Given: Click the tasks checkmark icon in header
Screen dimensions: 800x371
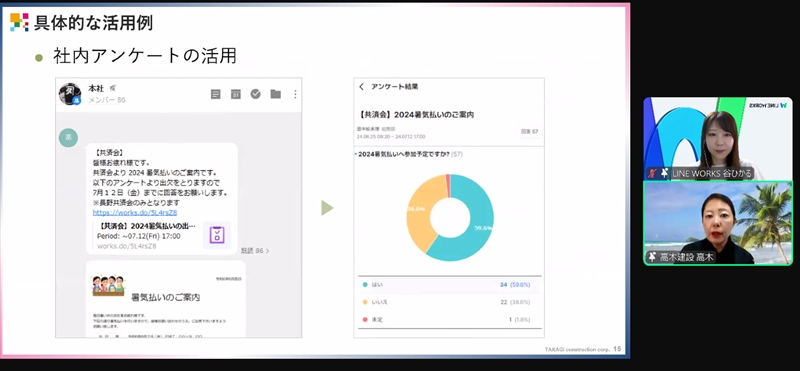Looking at the screenshot, I should (256, 94).
